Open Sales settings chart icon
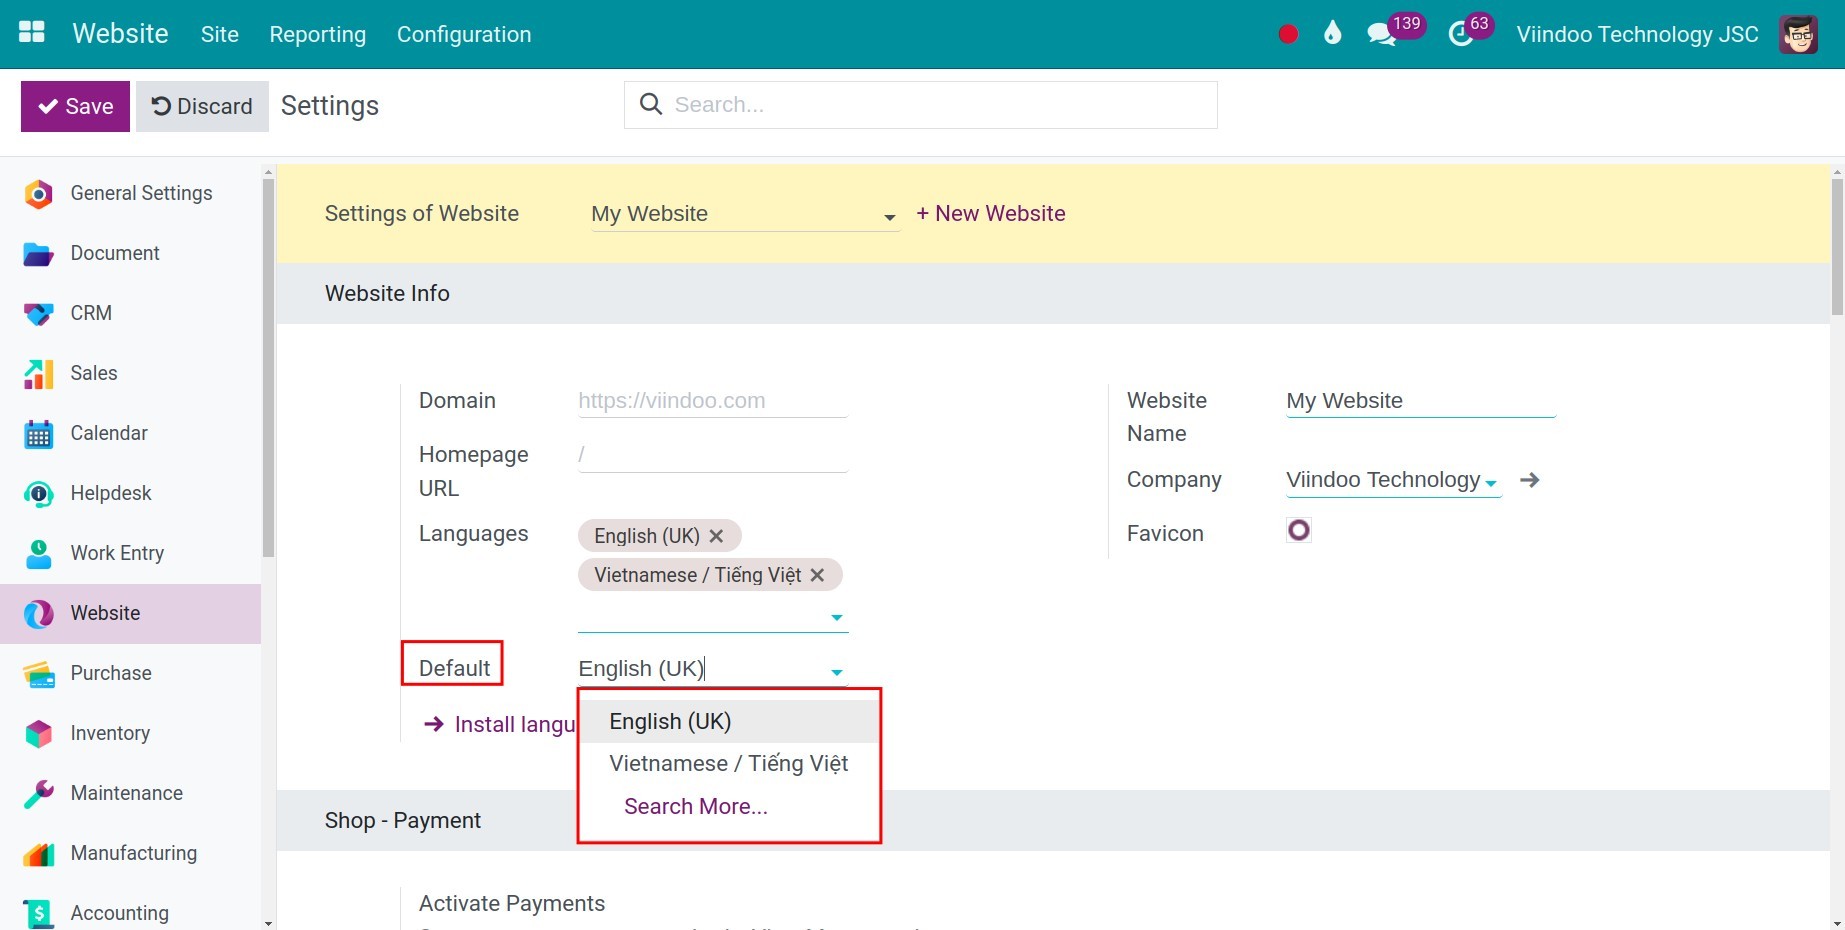This screenshot has height=930, width=1845. click(38, 374)
